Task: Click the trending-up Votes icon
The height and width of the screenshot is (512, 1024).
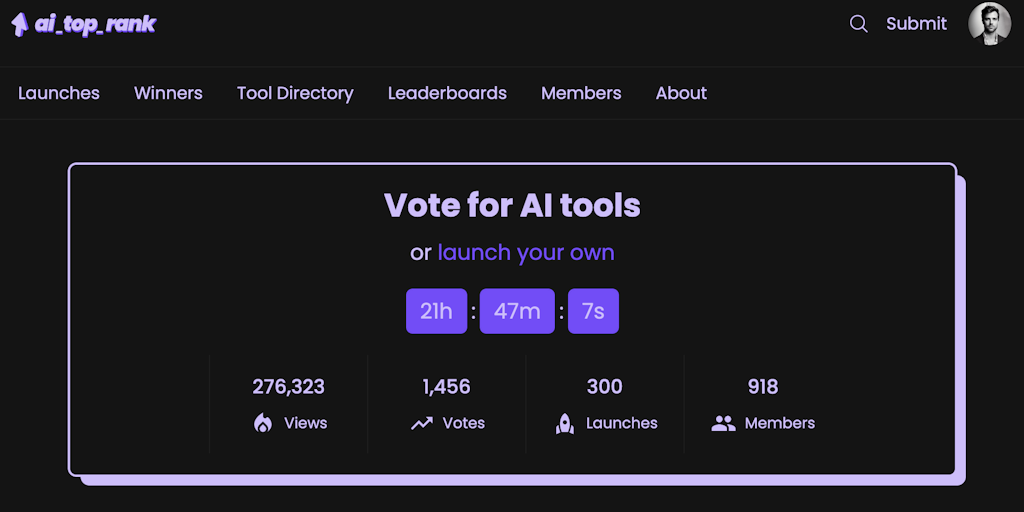Action: [x=422, y=423]
